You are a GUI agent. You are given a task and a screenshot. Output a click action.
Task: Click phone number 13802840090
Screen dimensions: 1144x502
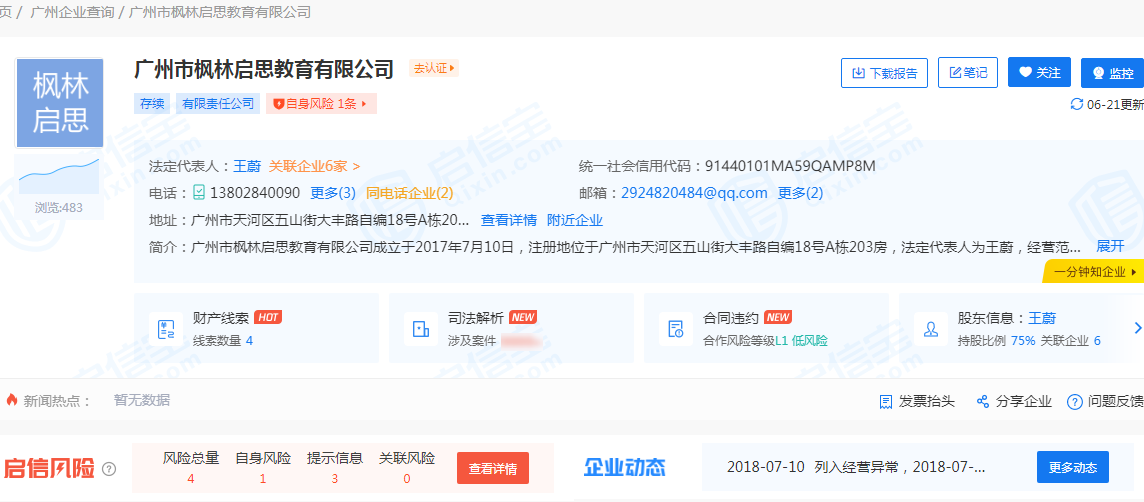click(x=255, y=193)
